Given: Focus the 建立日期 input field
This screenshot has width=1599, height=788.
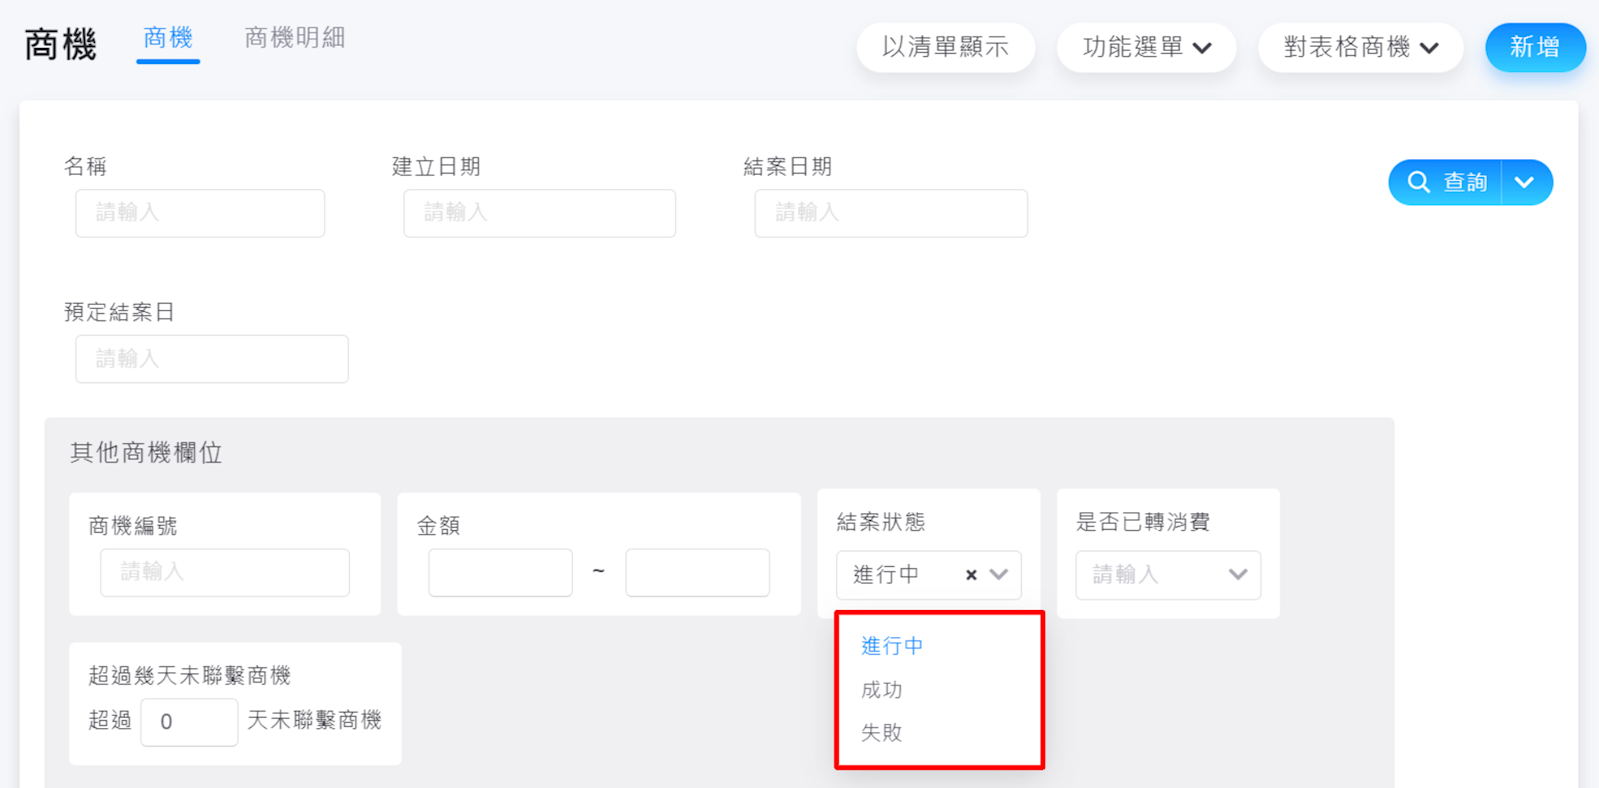Looking at the screenshot, I should [540, 213].
